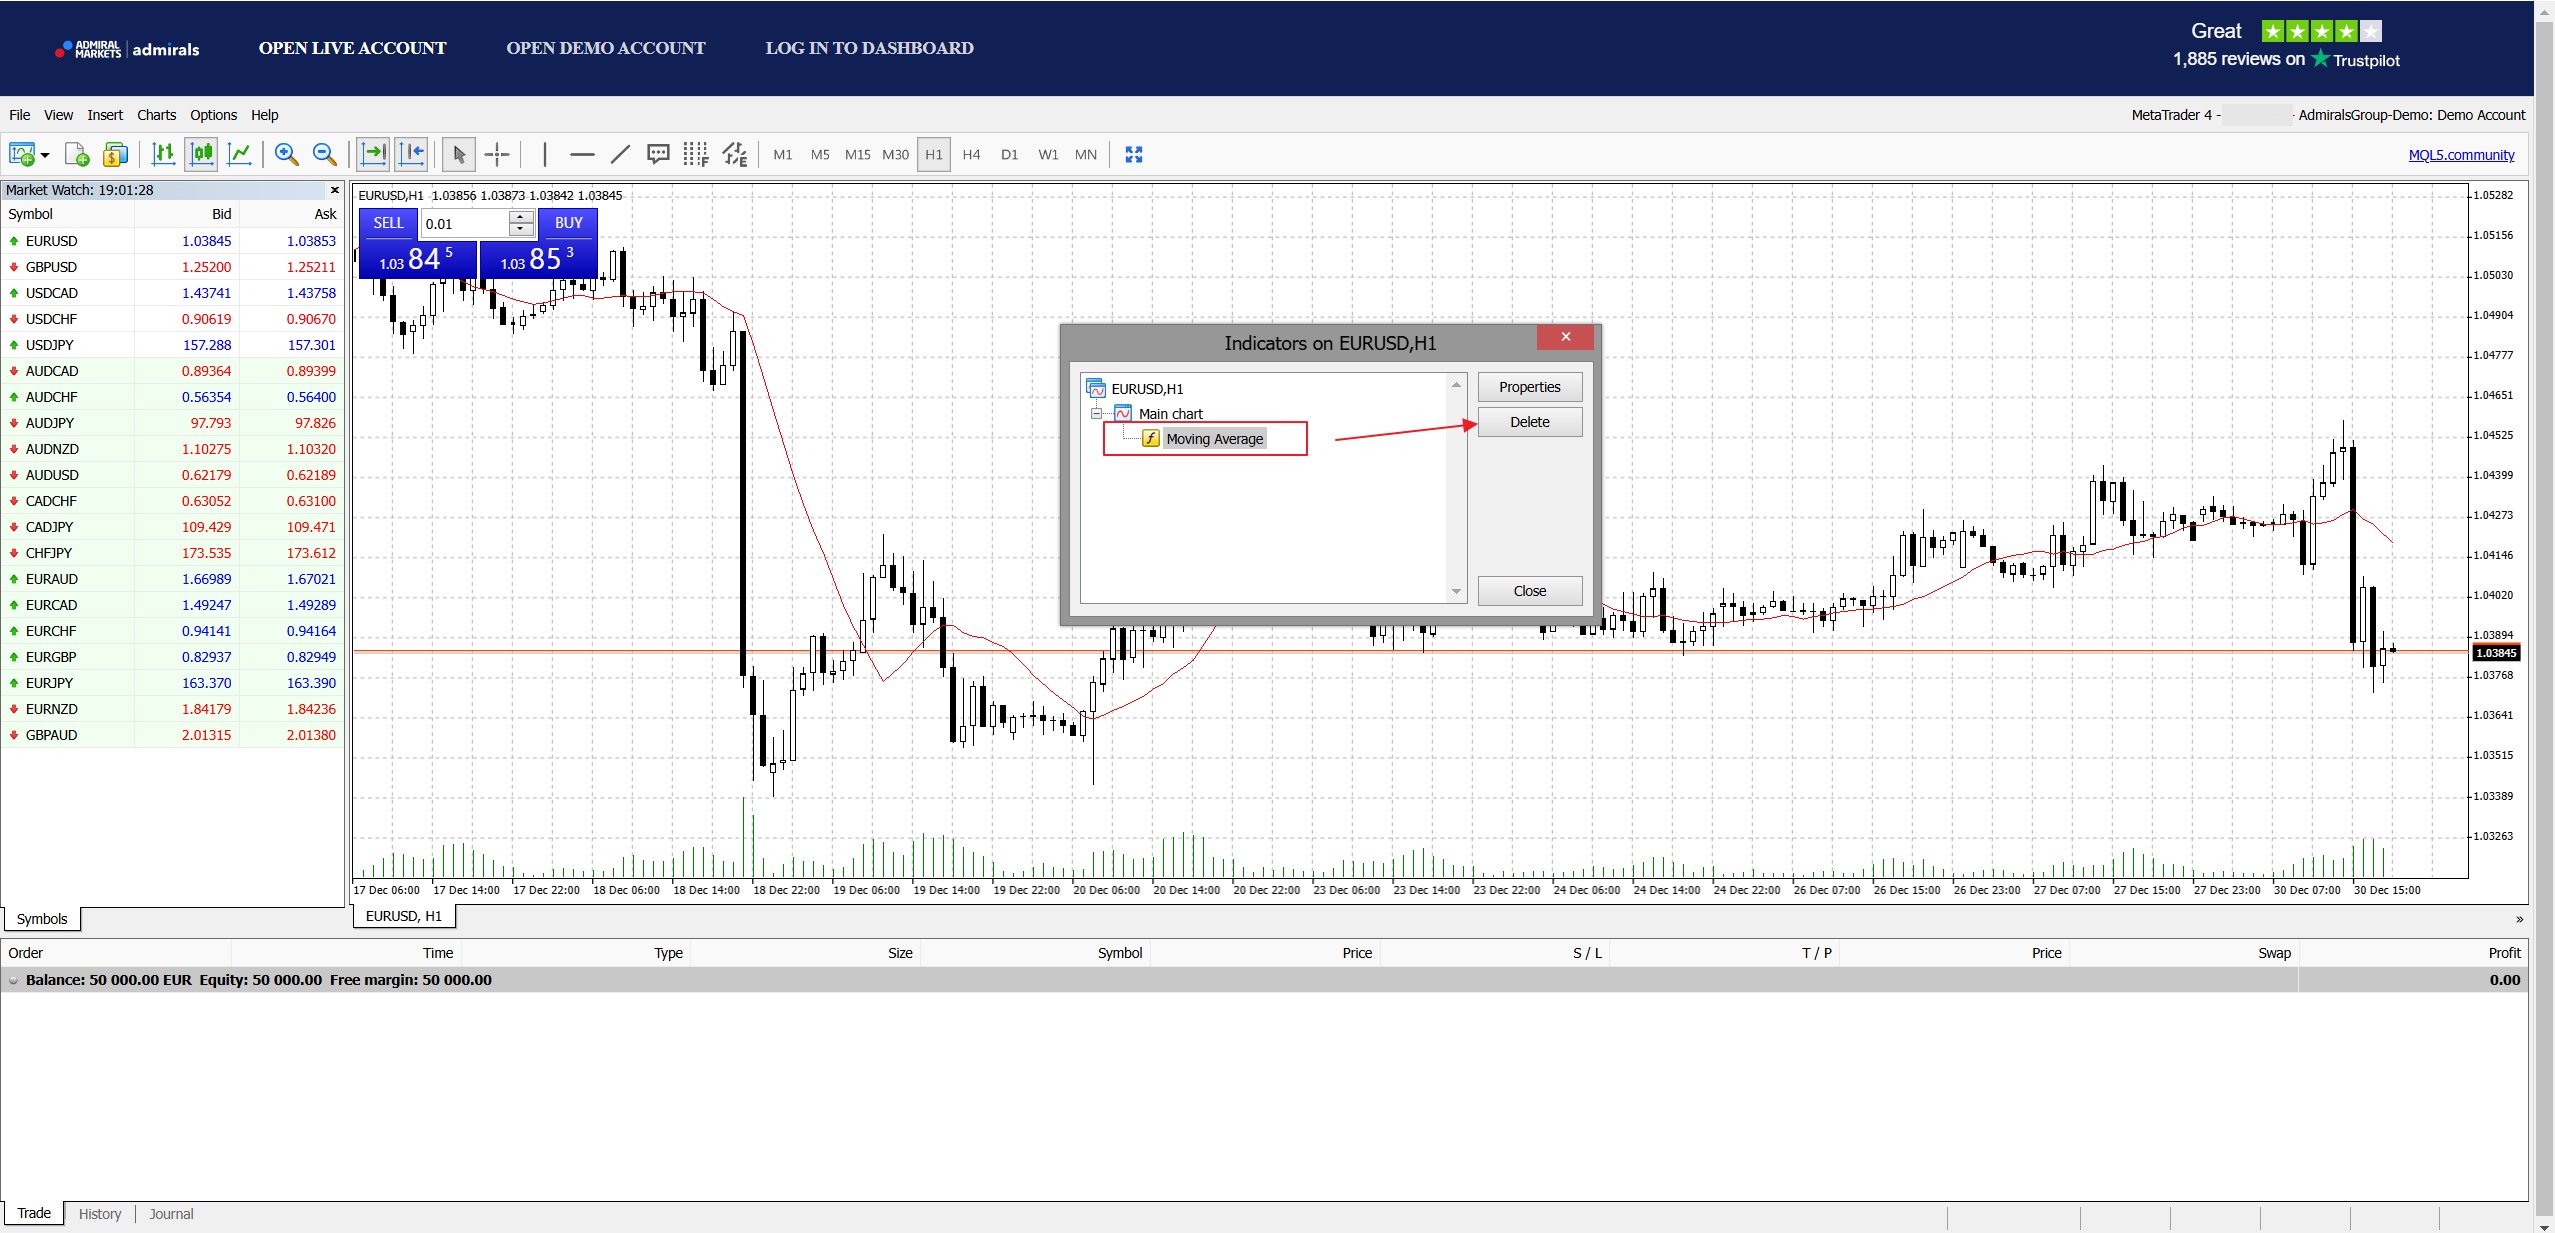The height and width of the screenshot is (1233, 2555).
Task: Click the New Order icon in toolbar
Action: pos(77,154)
